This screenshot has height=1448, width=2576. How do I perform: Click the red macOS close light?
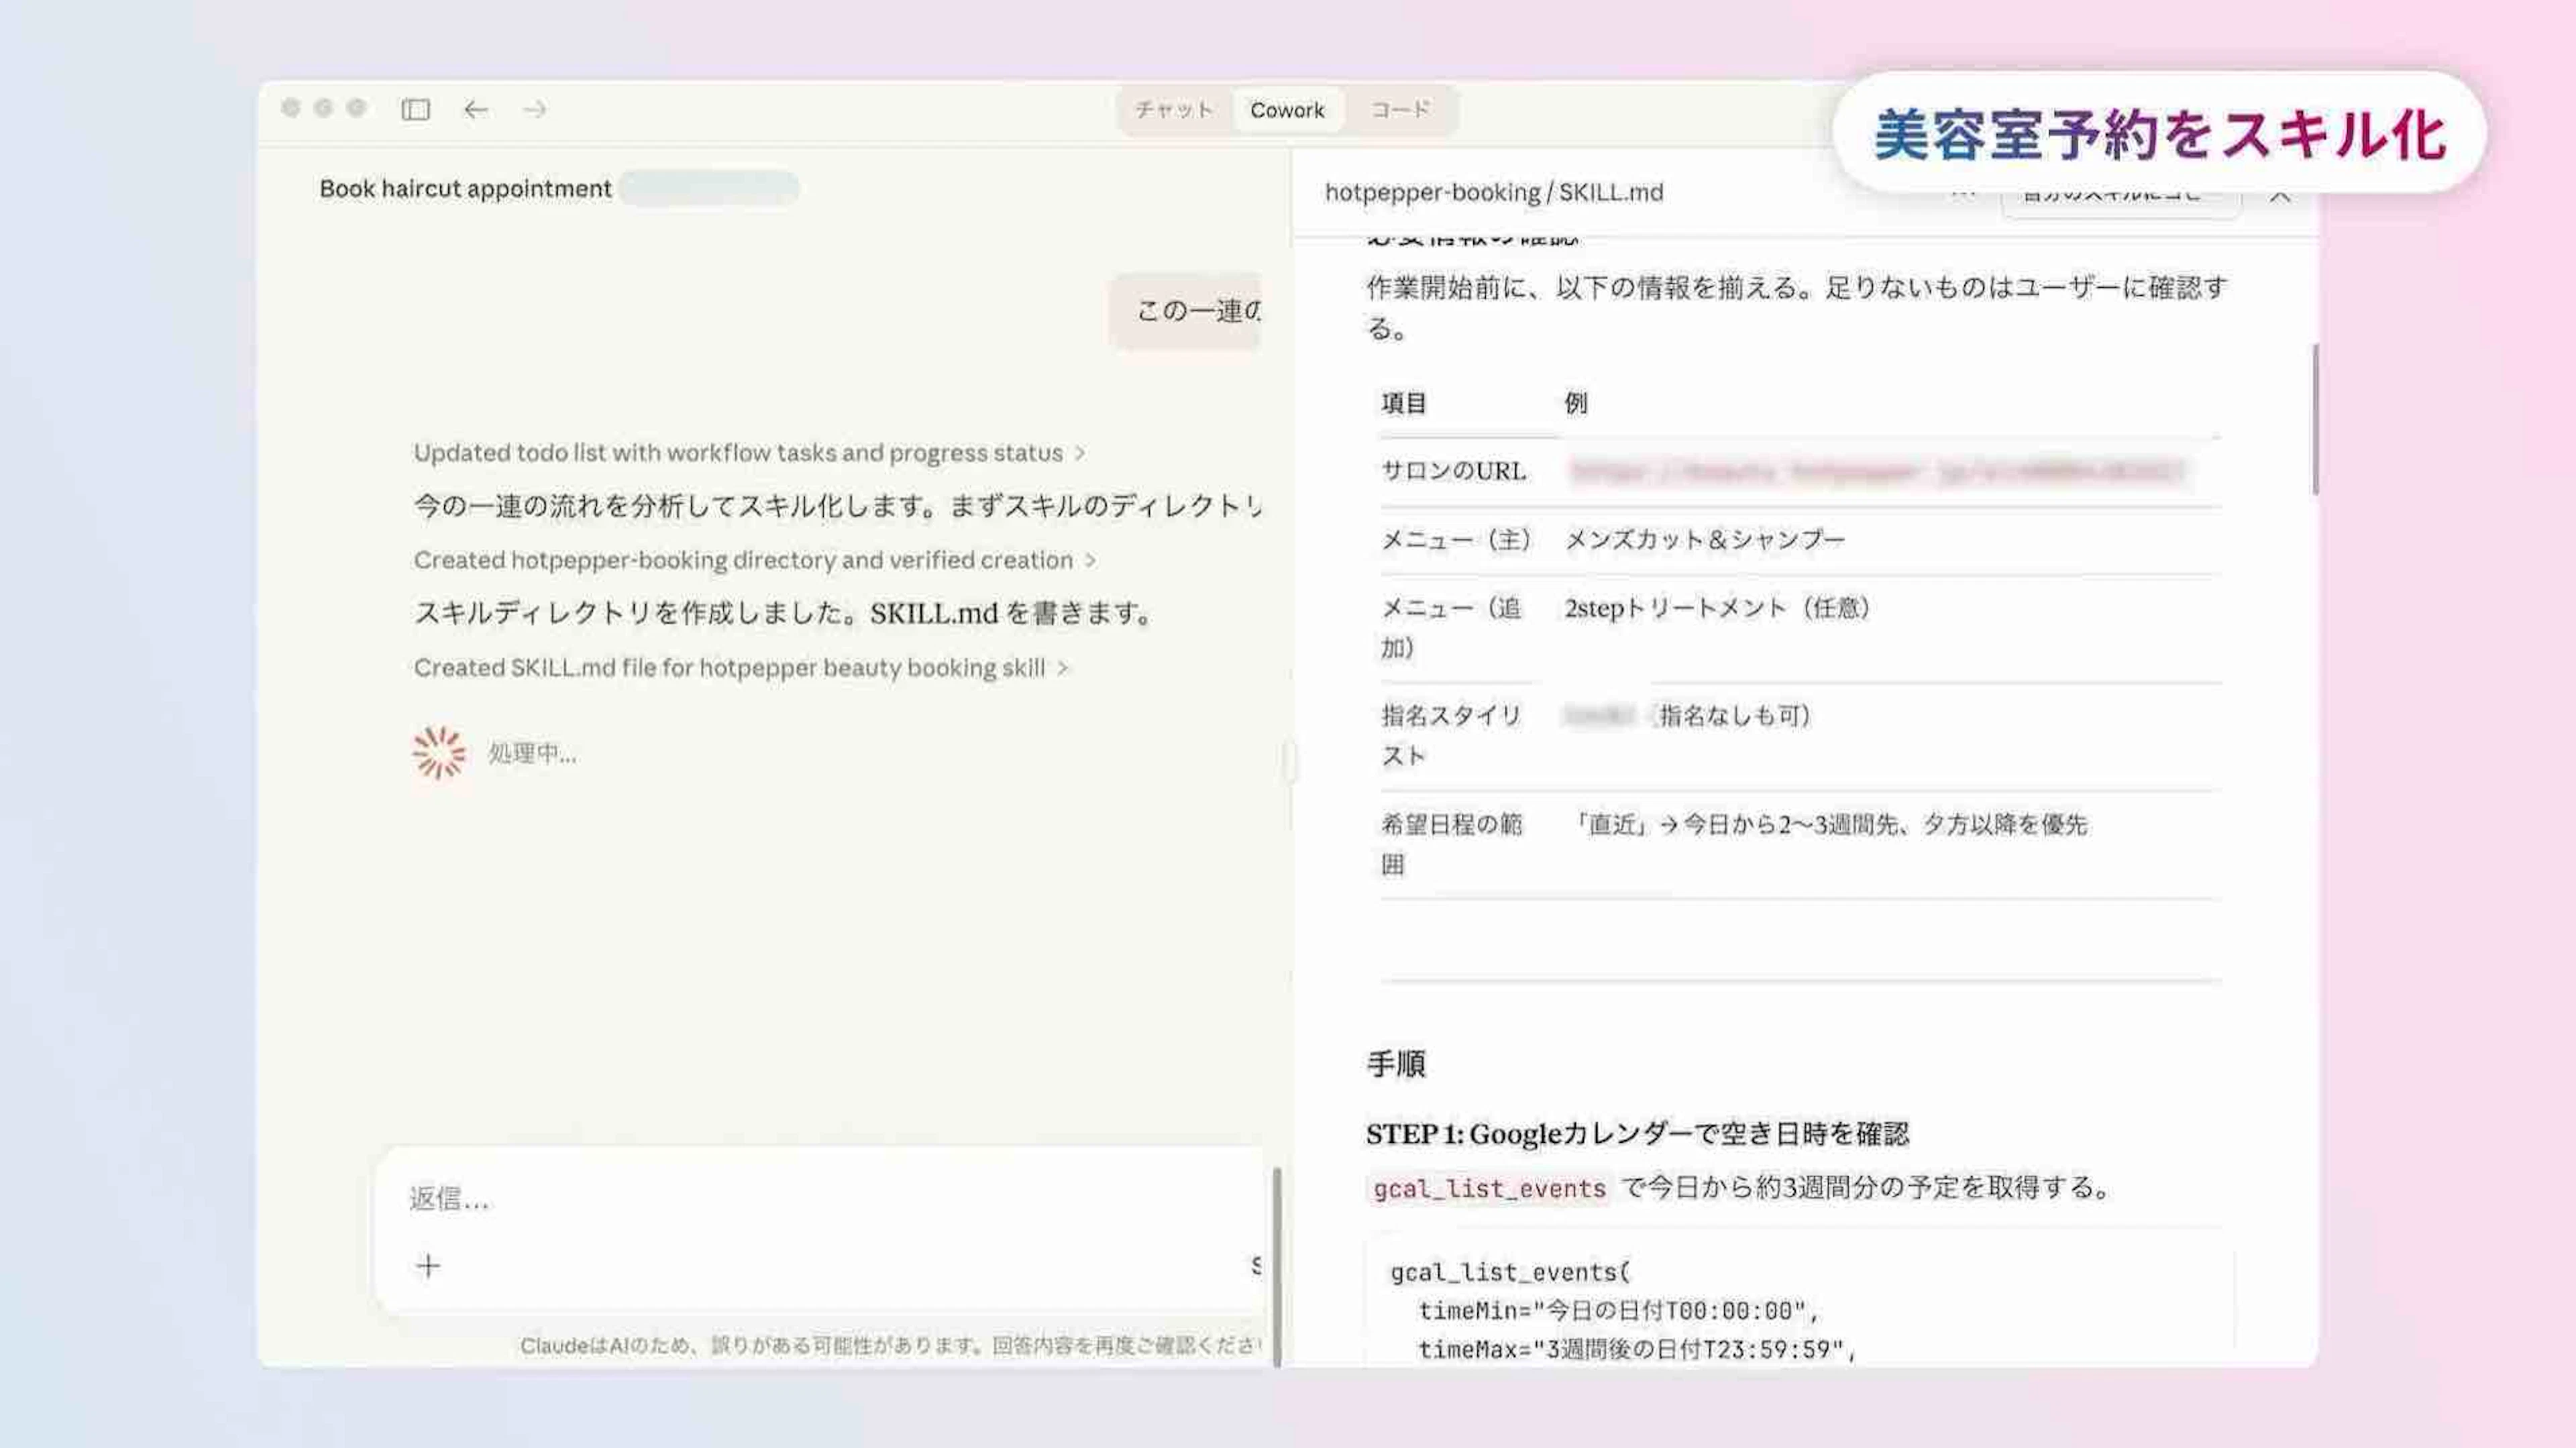(x=291, y=108)
